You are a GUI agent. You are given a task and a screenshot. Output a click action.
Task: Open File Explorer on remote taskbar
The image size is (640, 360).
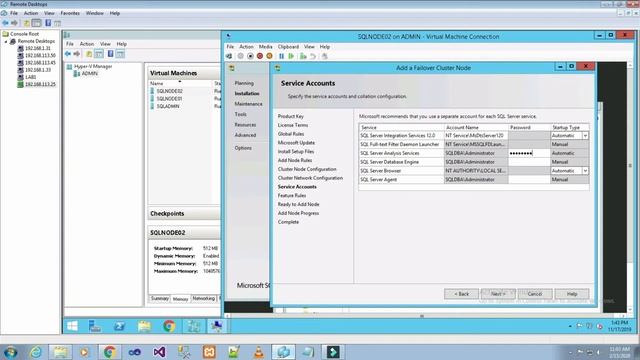[144, 326]
